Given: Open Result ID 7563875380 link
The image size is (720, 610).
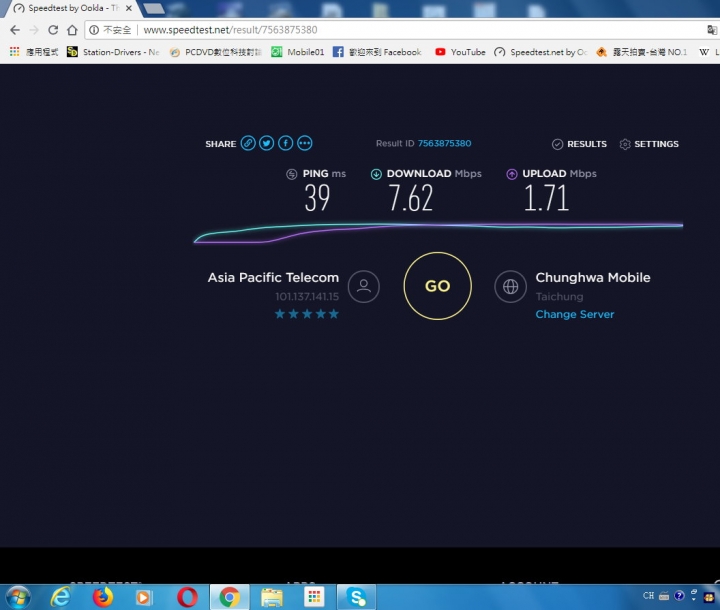Looking at the screenshot, I should tap(444, 143).
